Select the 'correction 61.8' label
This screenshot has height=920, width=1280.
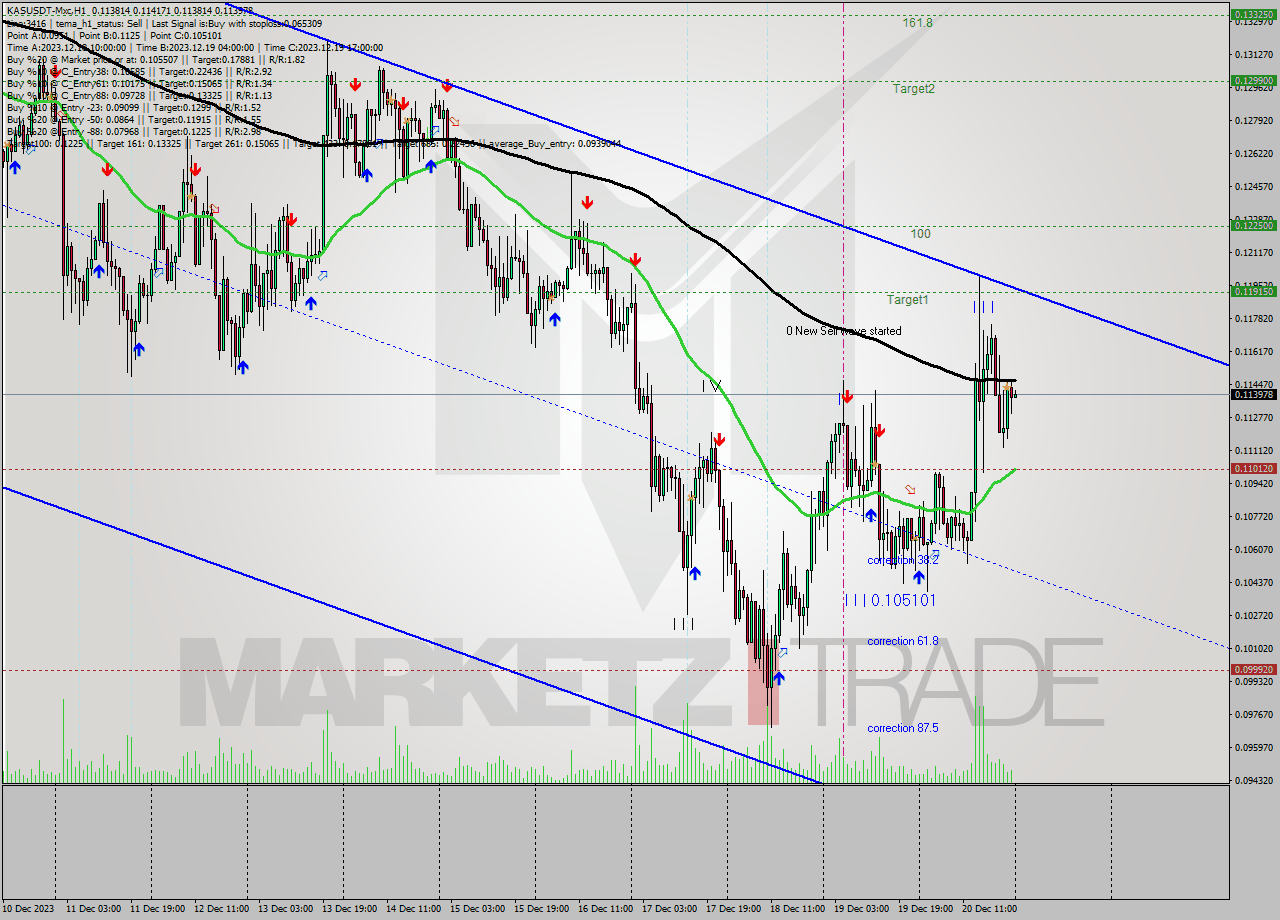click(x=902, y=641)
